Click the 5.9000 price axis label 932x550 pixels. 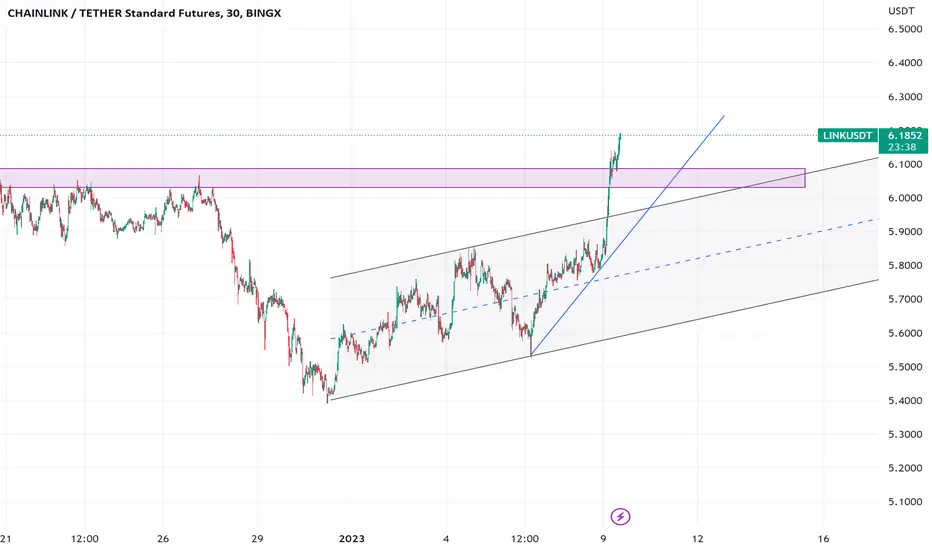[905, 232]
